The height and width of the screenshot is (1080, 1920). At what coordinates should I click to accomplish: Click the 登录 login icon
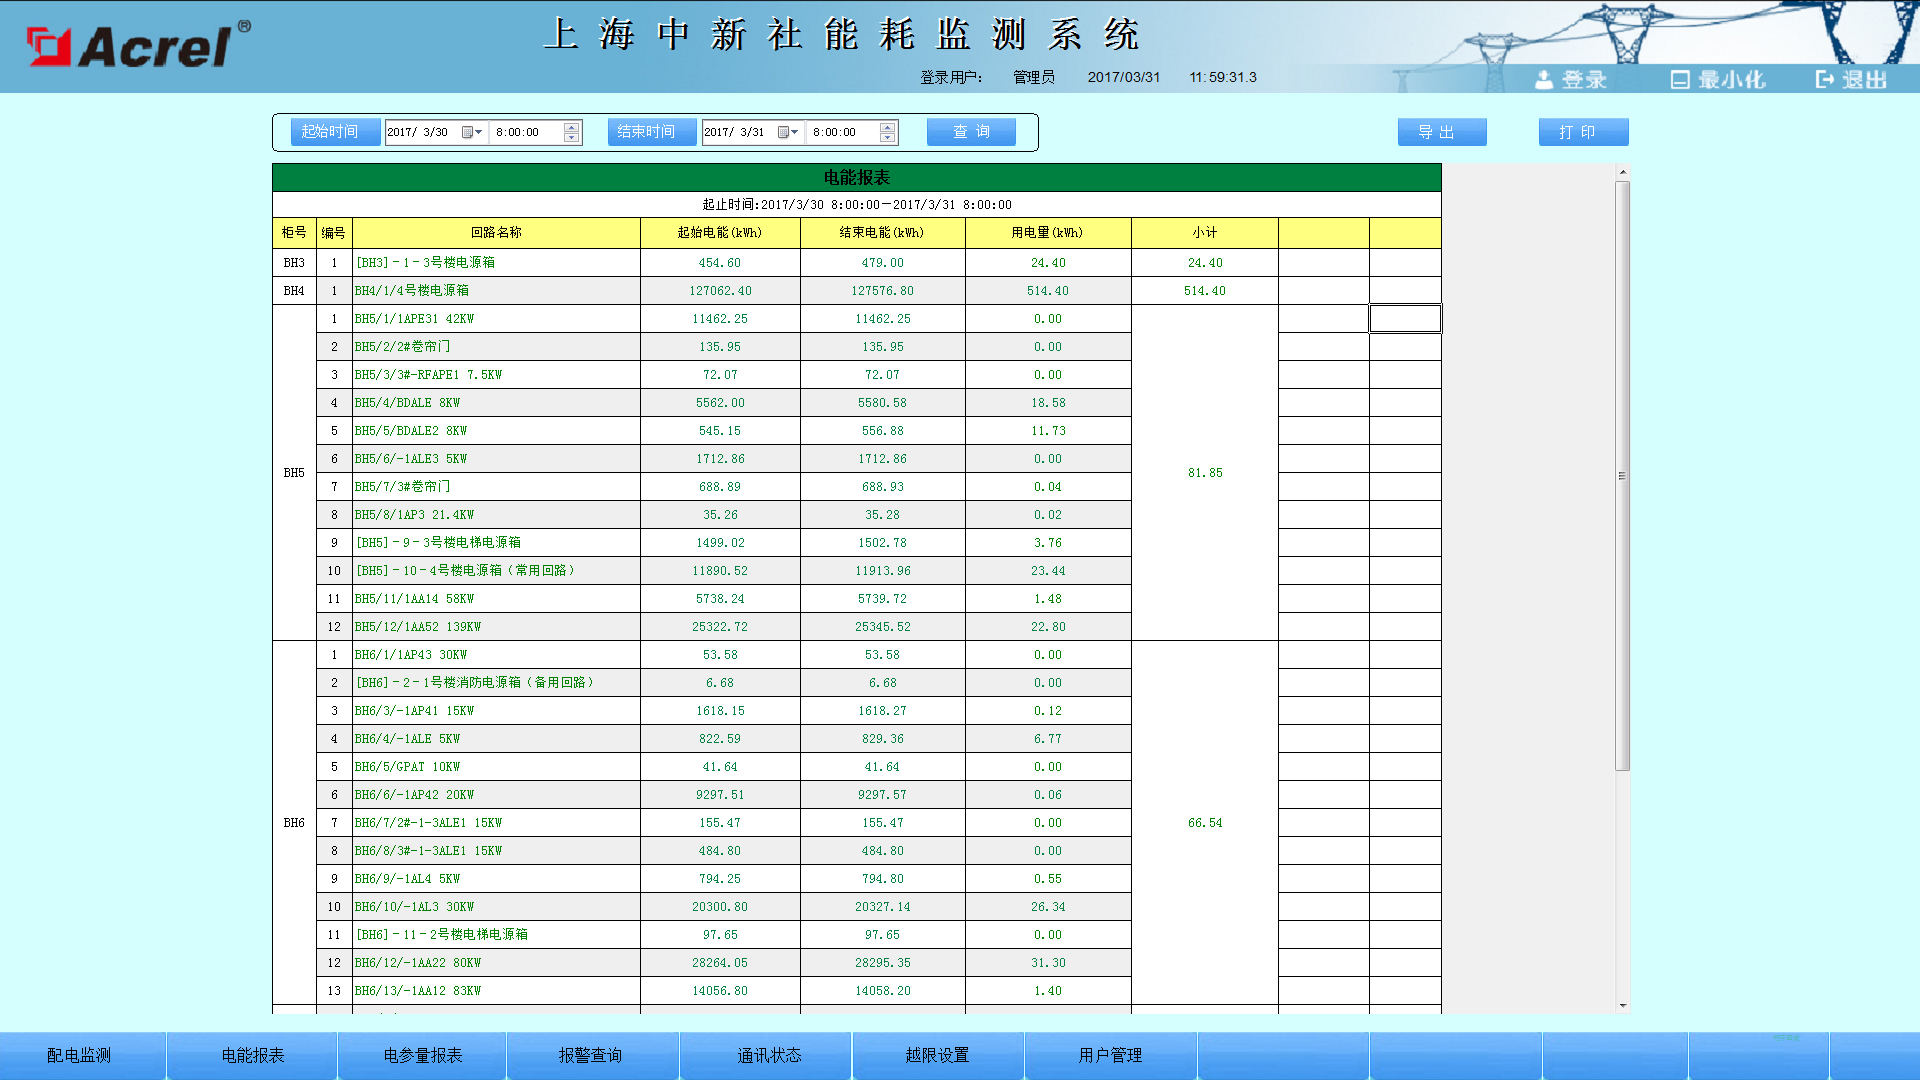tap(1546, 80)
